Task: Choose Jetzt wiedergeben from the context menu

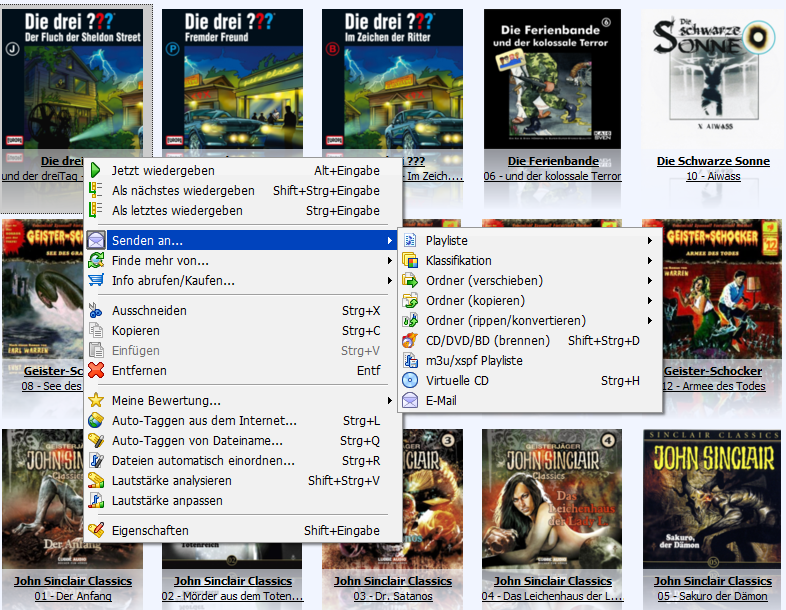Action: [x=243, y=170]
